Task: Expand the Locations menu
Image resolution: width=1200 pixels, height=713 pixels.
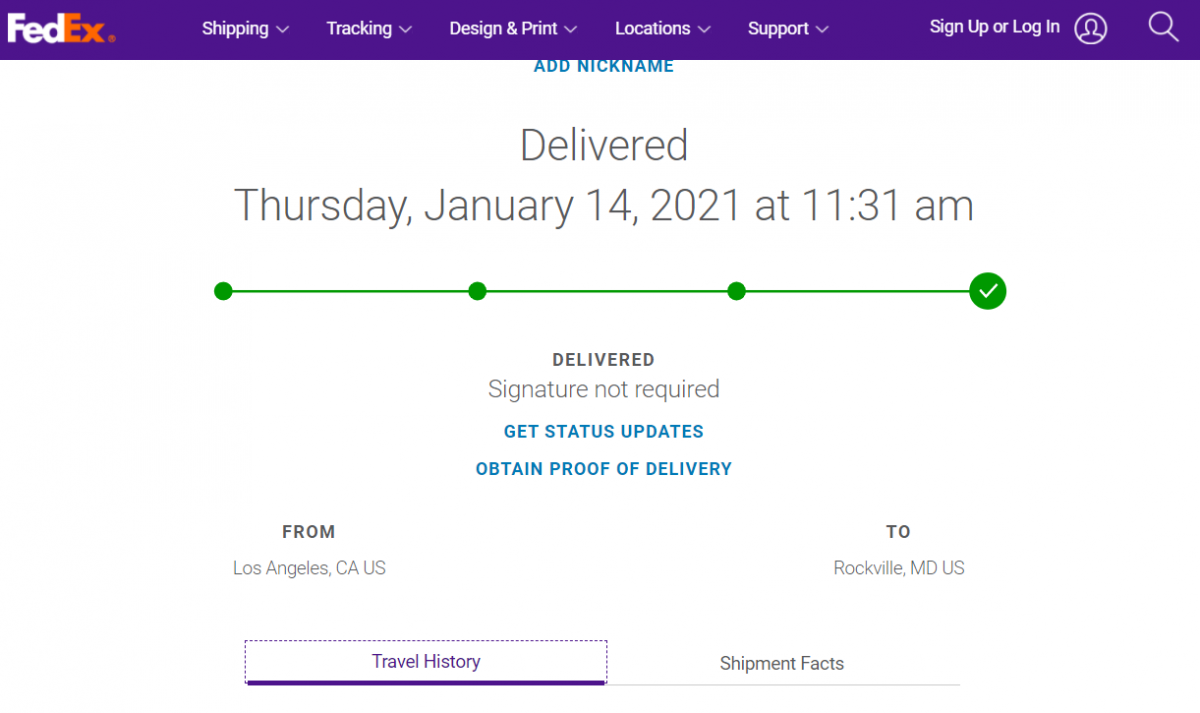Action: coord(662,29)
